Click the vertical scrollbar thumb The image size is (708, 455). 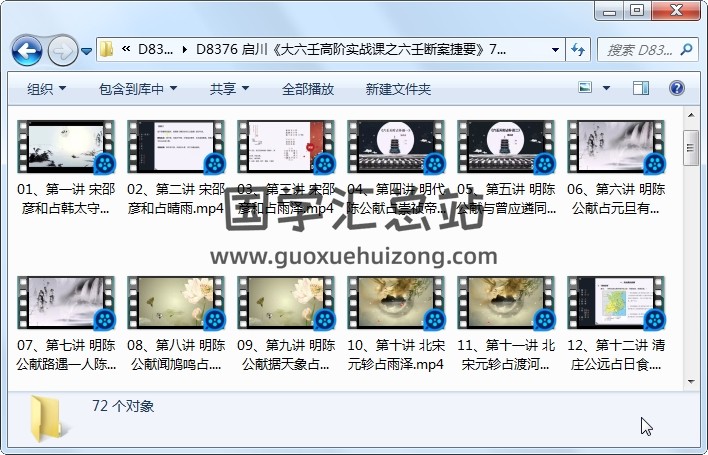[691, 148]
